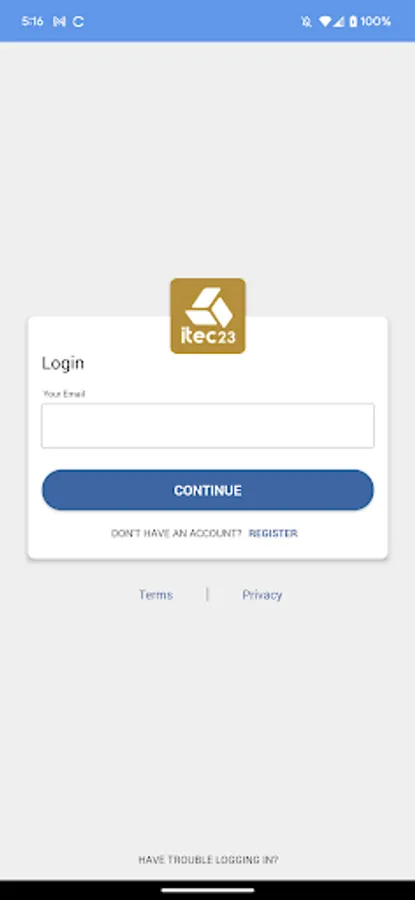Tap the Your Email label
Image resolution: width=415 pixels, height=900 pixels.
[64, 394]
